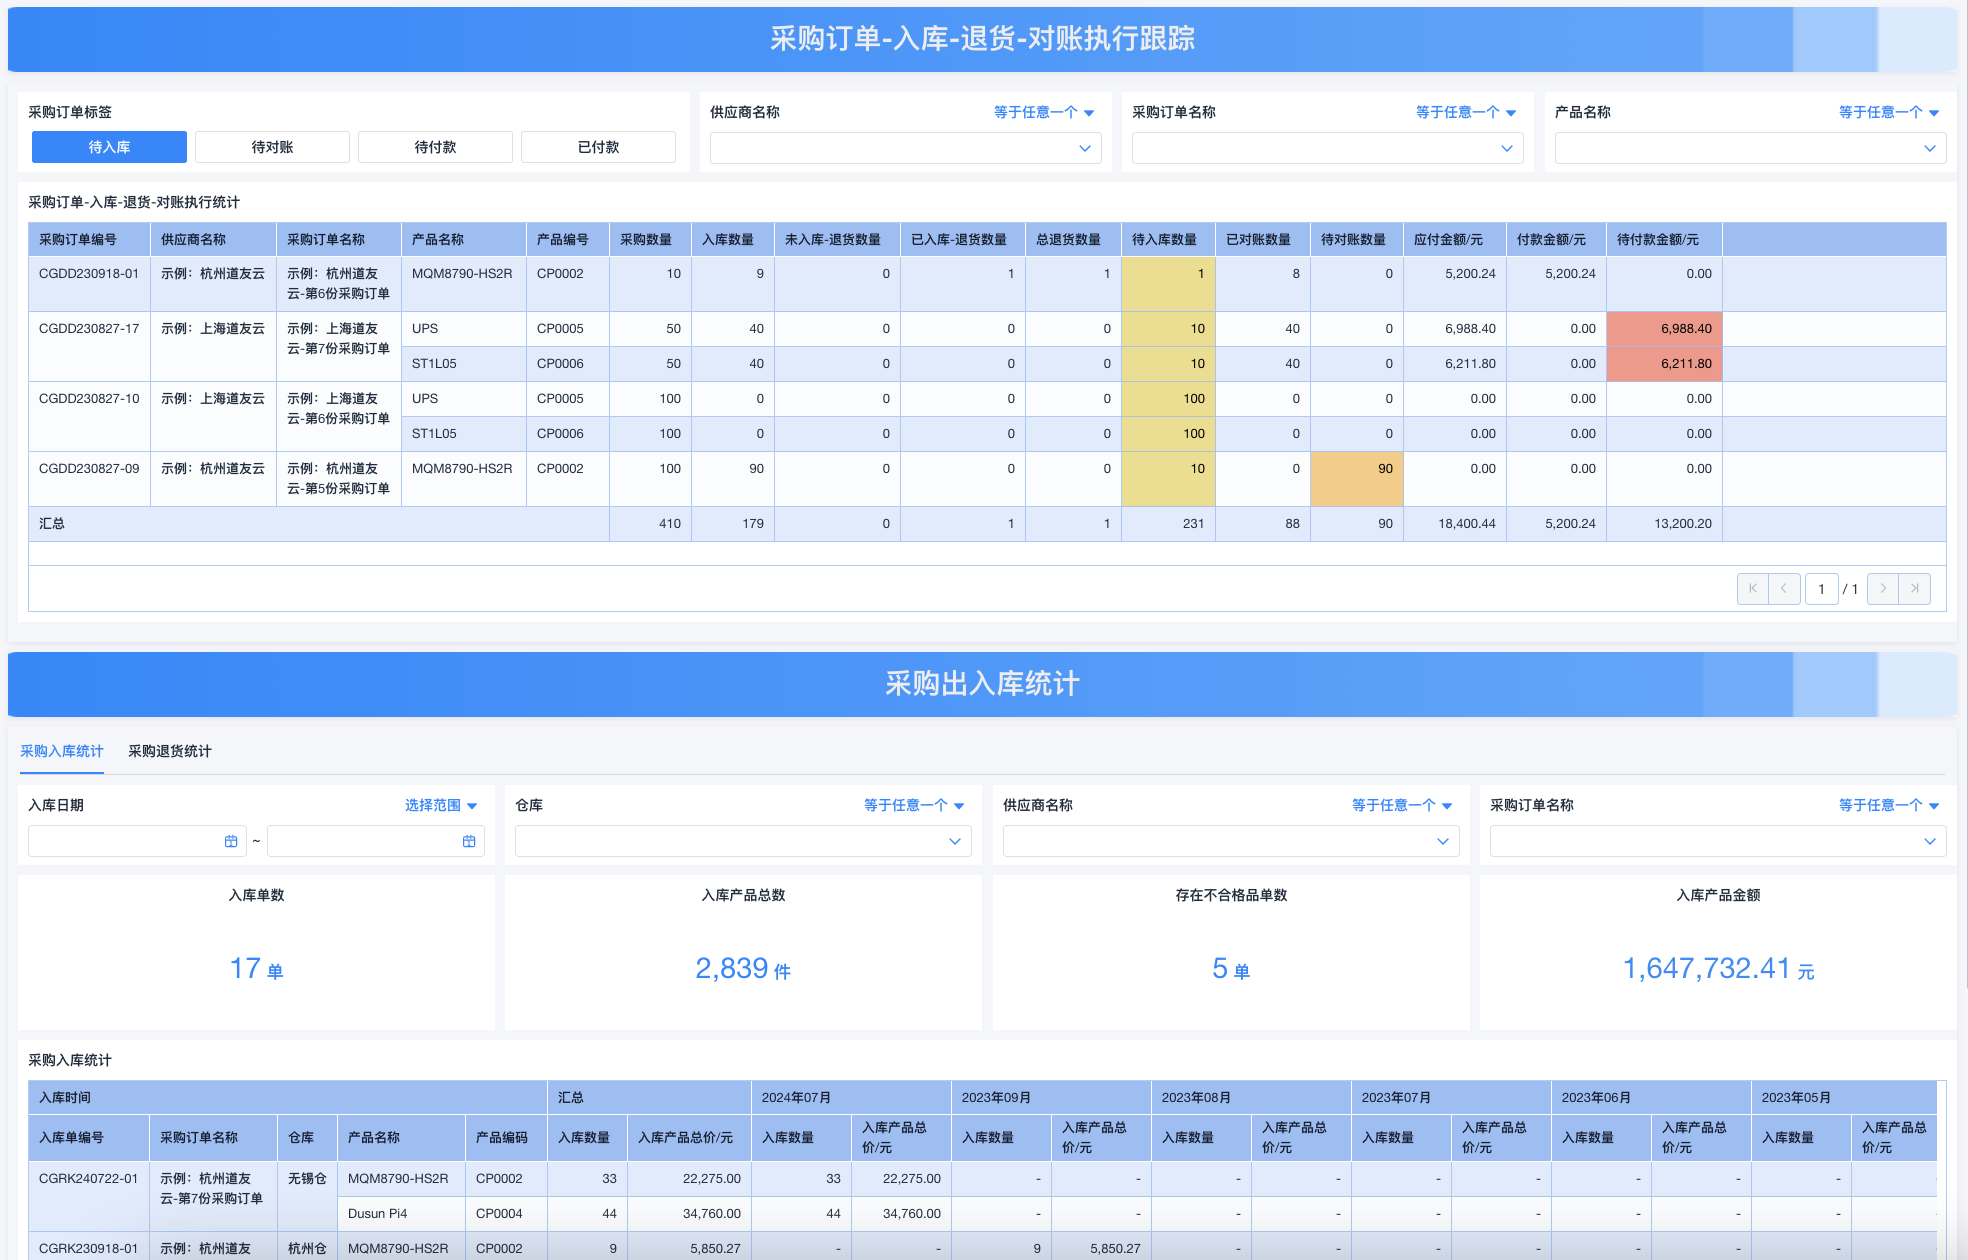The height and width of the screenshot is (1260, 1968).
Task: Open calendar picker for 入库日期 start date
Action: pos(232,840)
